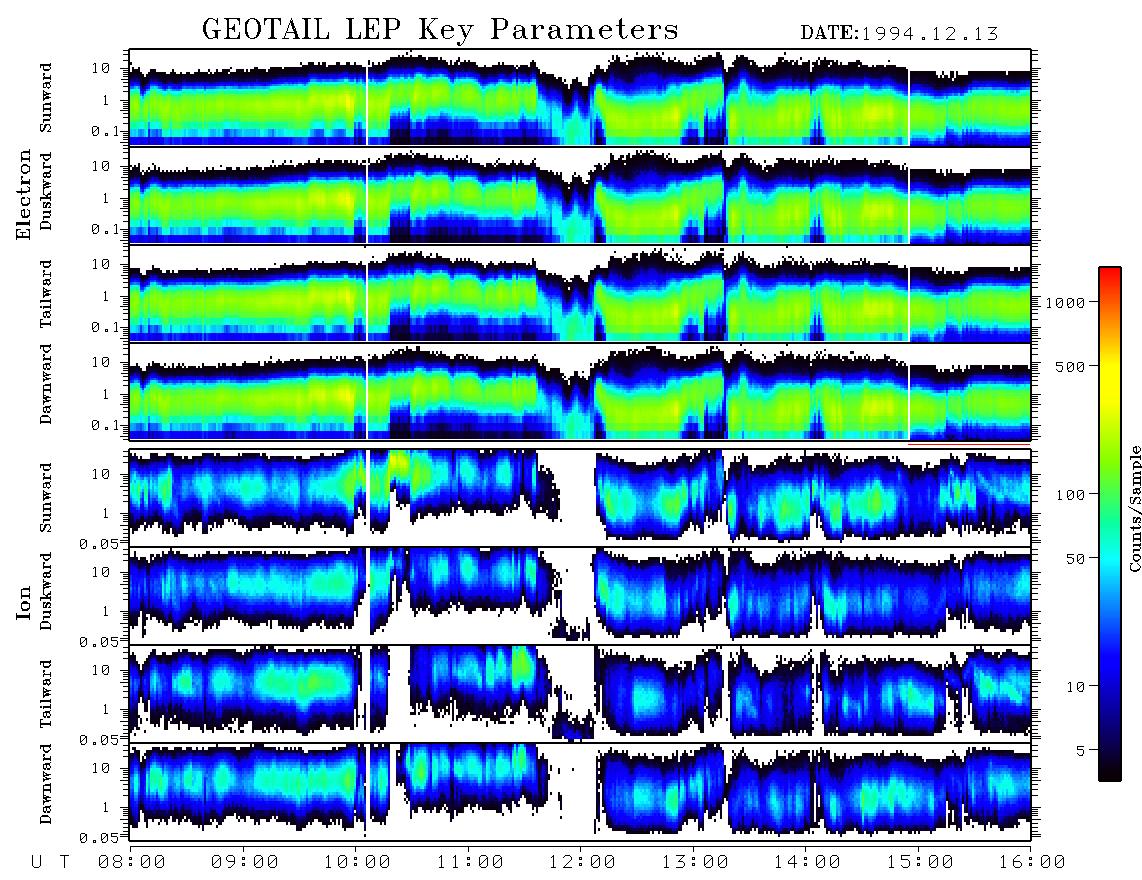Viewport: 1142px width, 880px height.
Task: Click the 14:00 time axis label
Action: coord(808,862)
